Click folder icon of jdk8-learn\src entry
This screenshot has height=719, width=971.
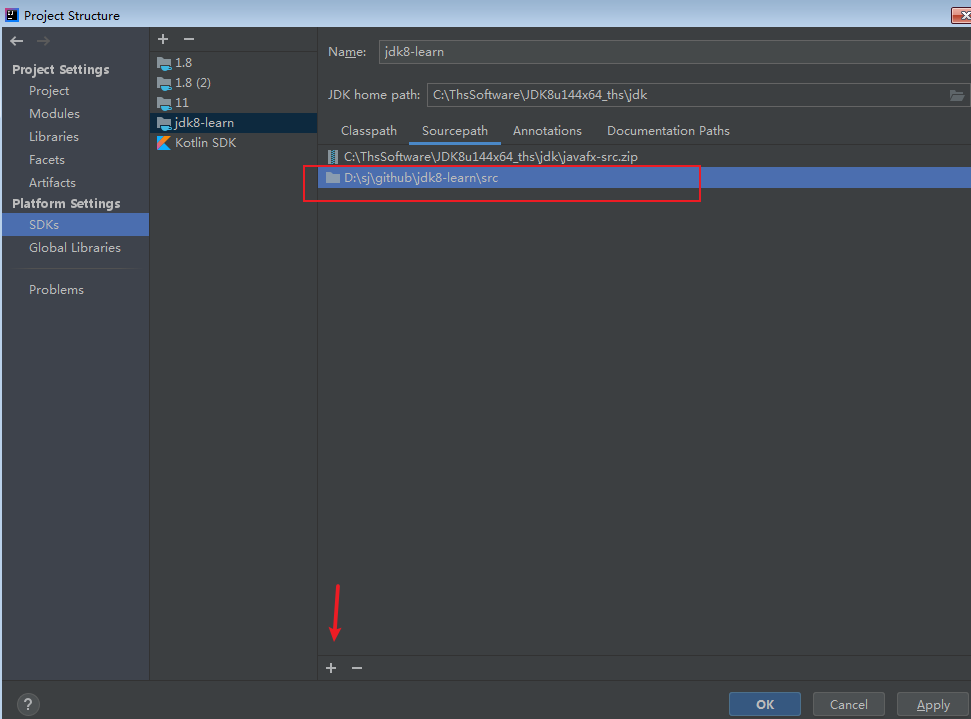point(333,178)
